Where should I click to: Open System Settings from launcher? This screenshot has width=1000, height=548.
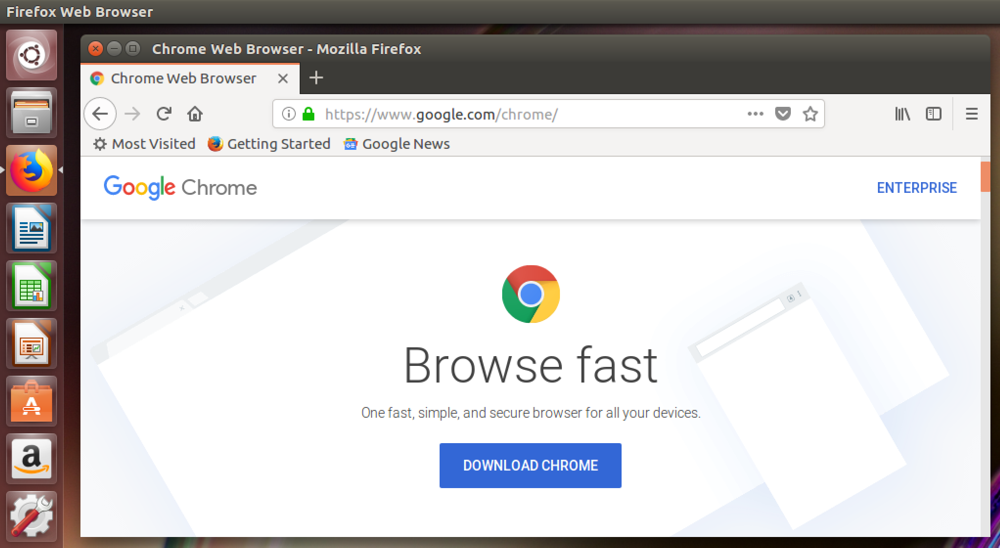point(31,516)
